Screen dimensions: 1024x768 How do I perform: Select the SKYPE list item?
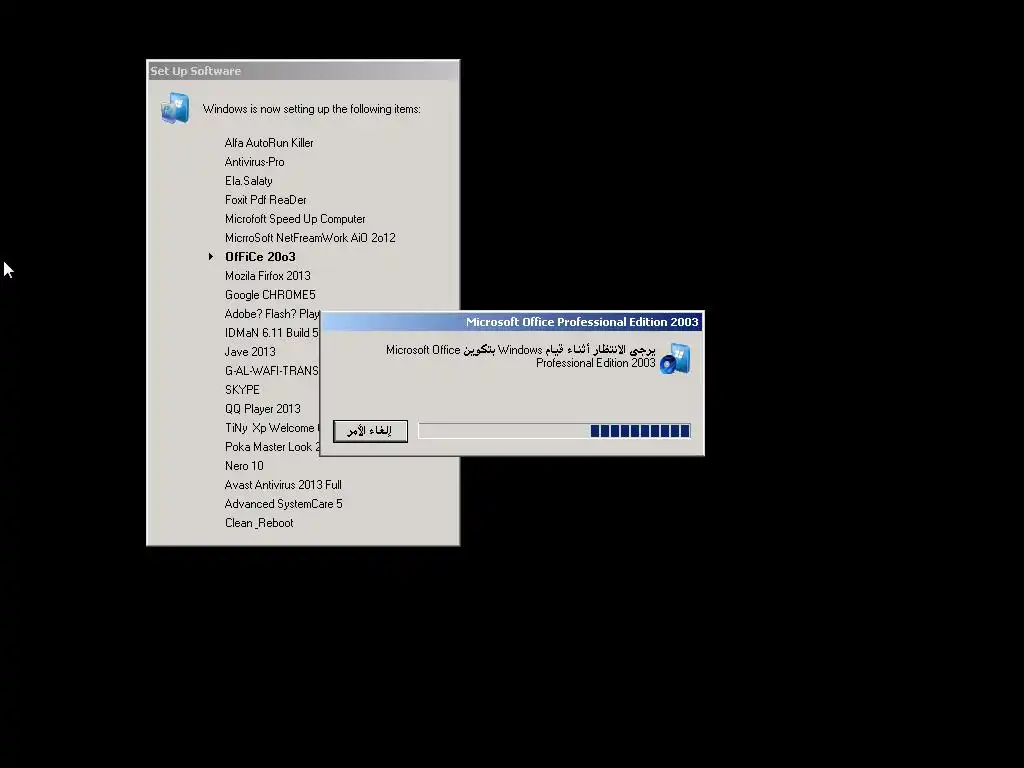(x=242, y=389)
